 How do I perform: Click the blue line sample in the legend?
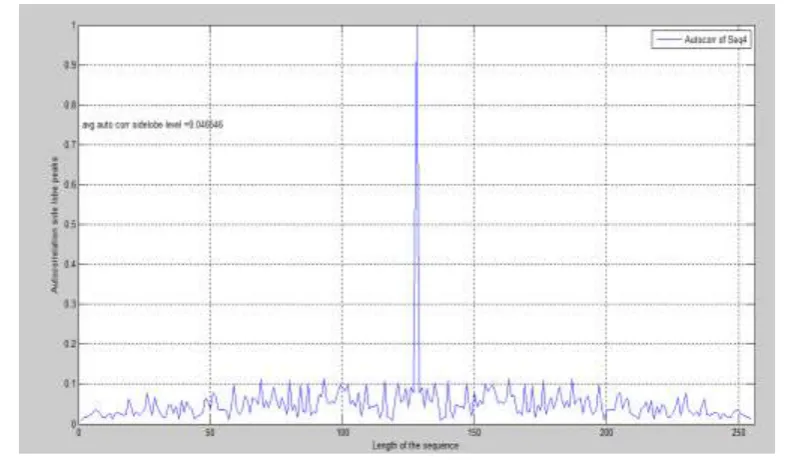668,40
